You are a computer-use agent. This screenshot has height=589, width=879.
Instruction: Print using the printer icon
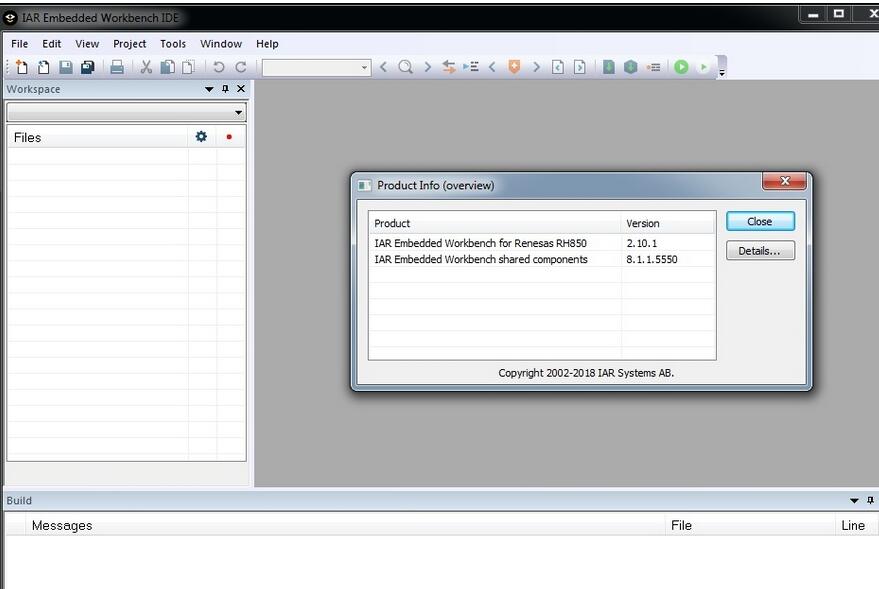pyautogui.click(x=117, y=67)
